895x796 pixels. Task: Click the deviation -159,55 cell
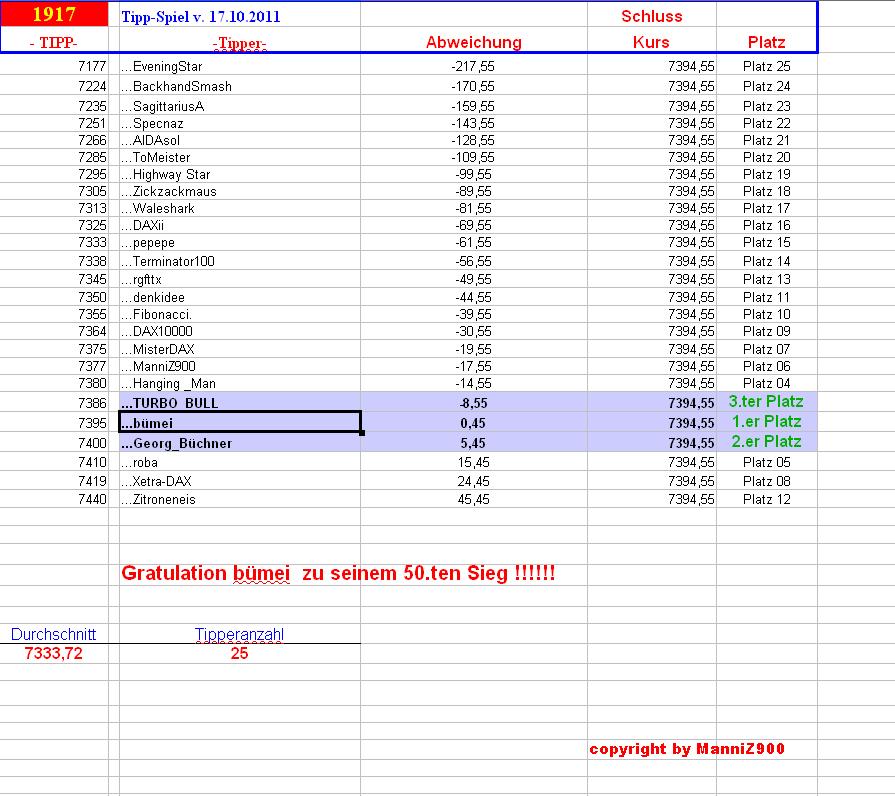coord(473,106)
